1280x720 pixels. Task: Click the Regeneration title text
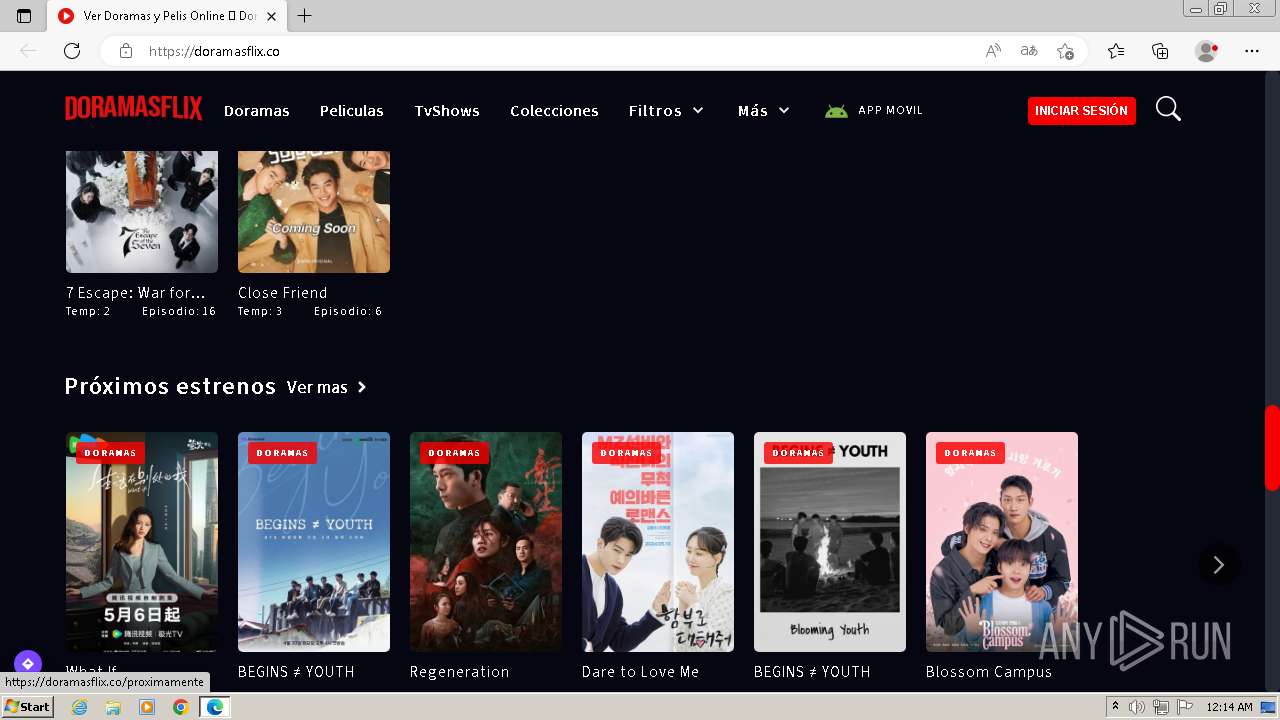click(460, 672)
